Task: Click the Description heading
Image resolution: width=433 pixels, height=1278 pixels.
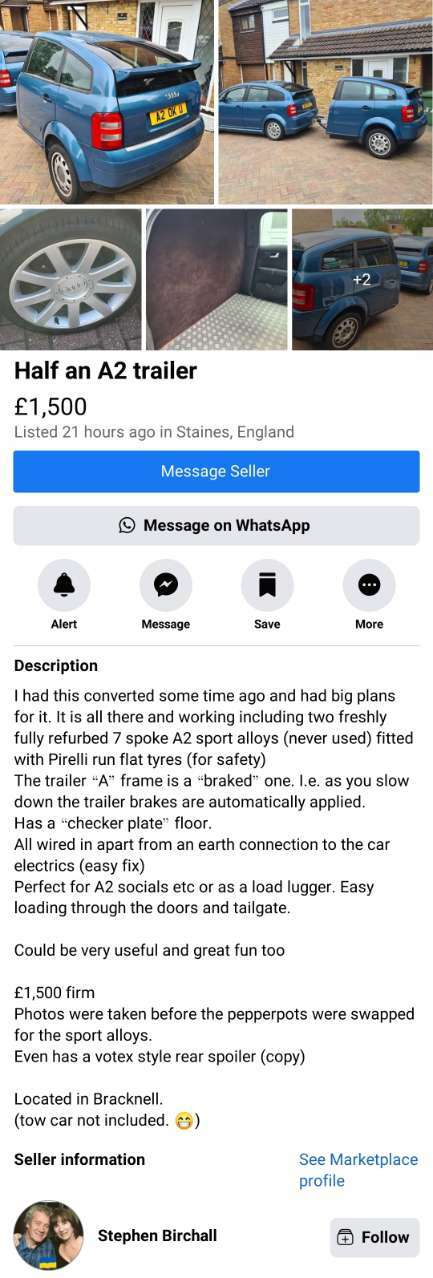Action: pyautogui.click(x=56, y=666)
